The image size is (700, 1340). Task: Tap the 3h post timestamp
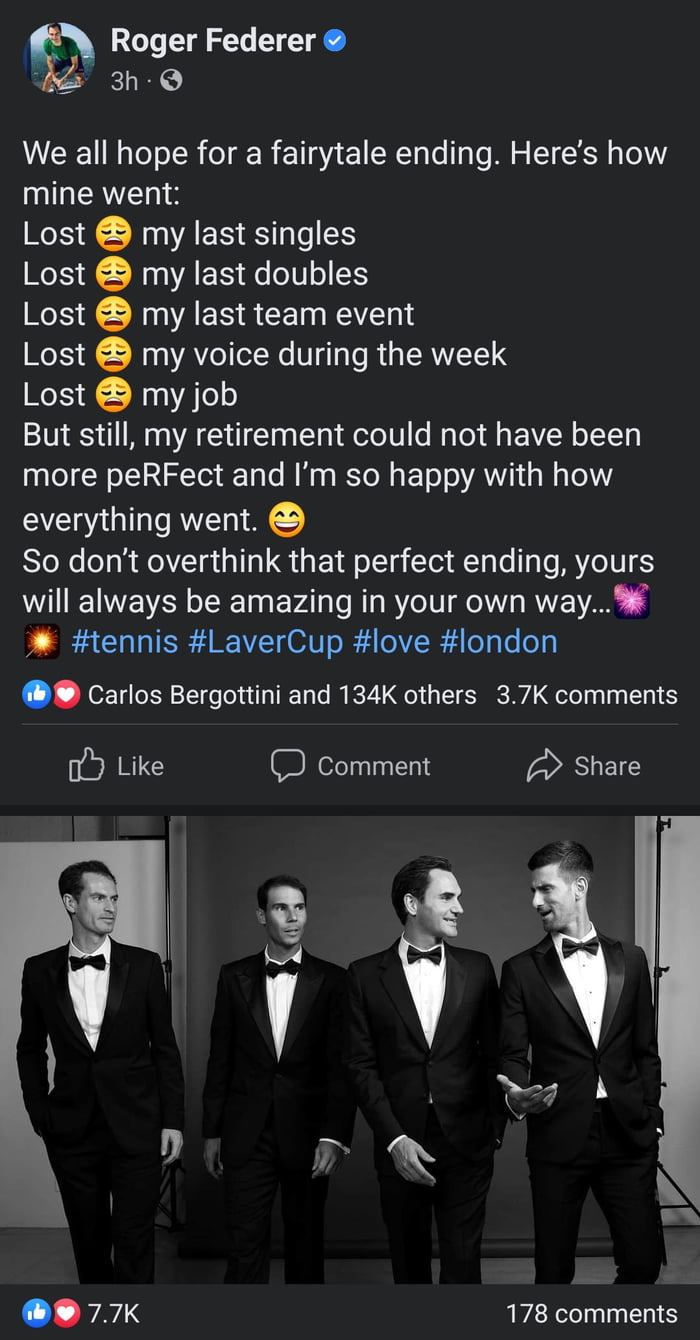(124, 81)
